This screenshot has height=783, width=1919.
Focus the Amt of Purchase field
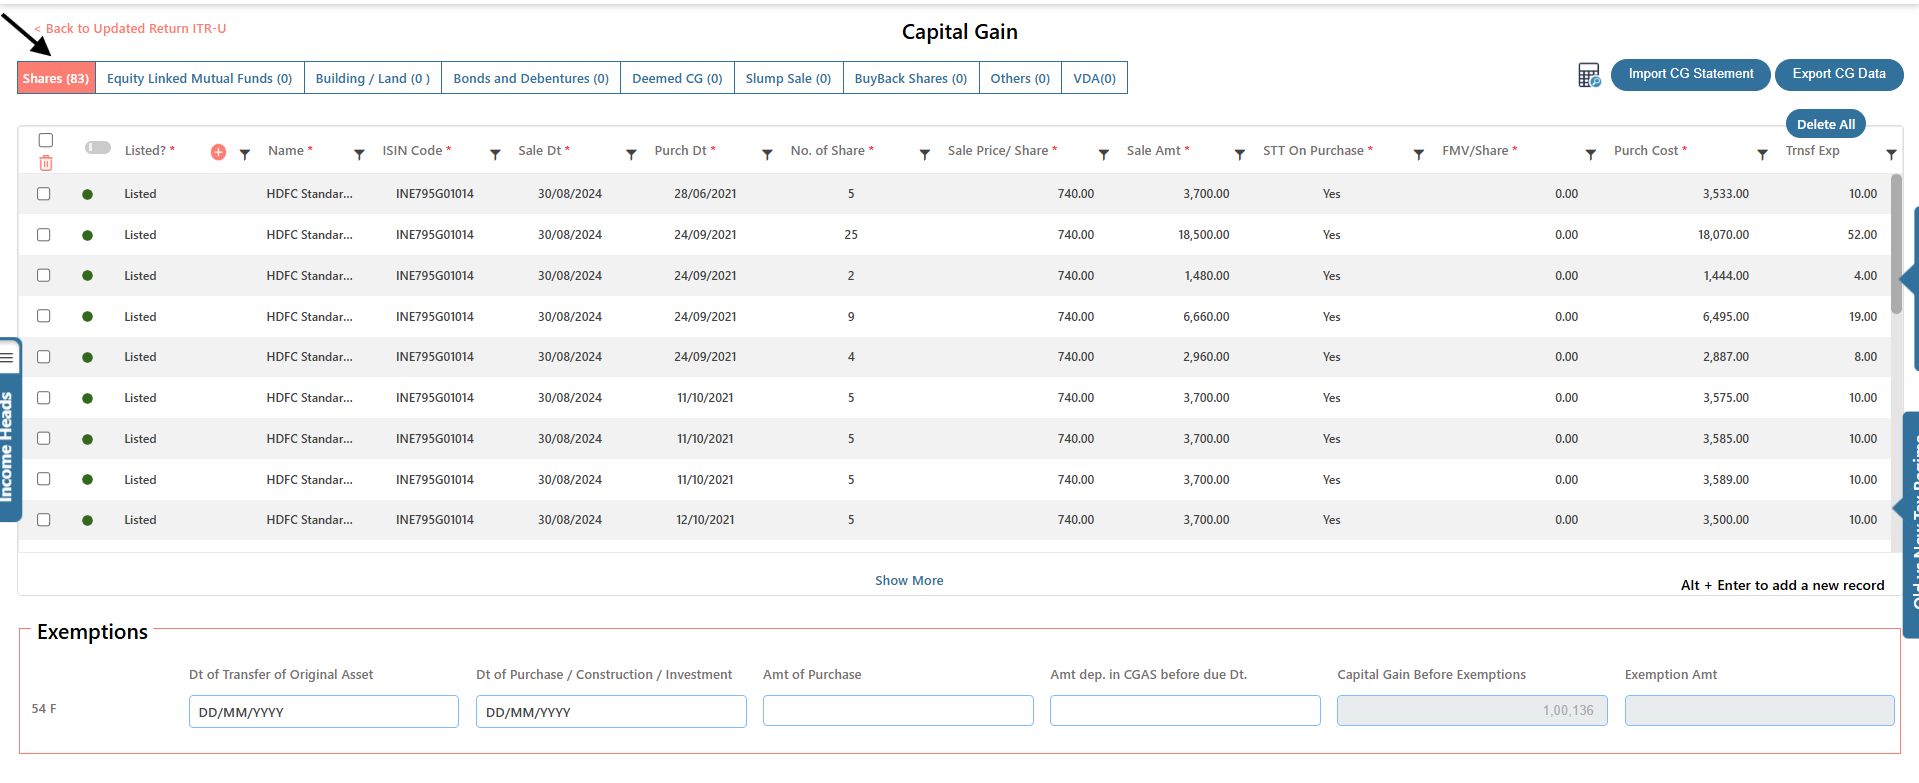click(897, 711)
